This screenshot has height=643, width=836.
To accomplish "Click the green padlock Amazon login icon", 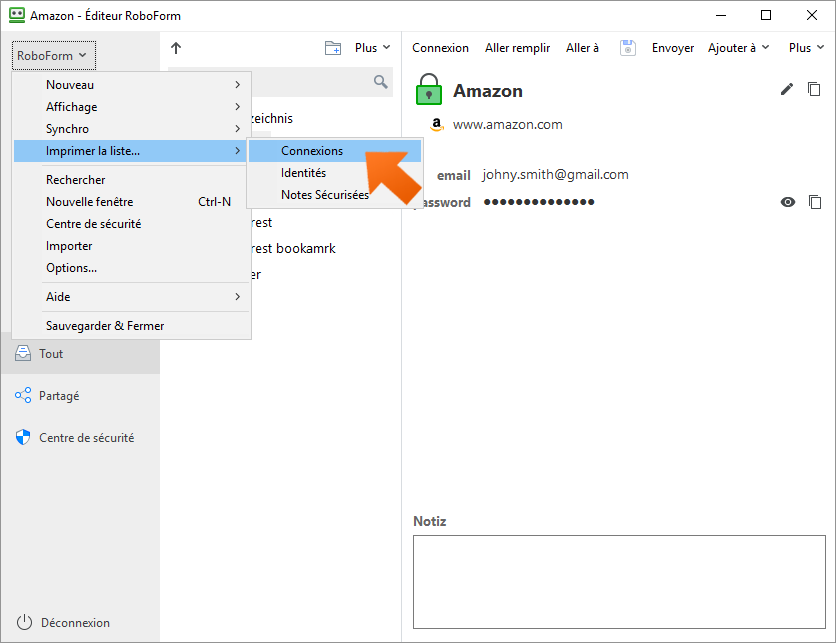I will (x=429, y=89).
